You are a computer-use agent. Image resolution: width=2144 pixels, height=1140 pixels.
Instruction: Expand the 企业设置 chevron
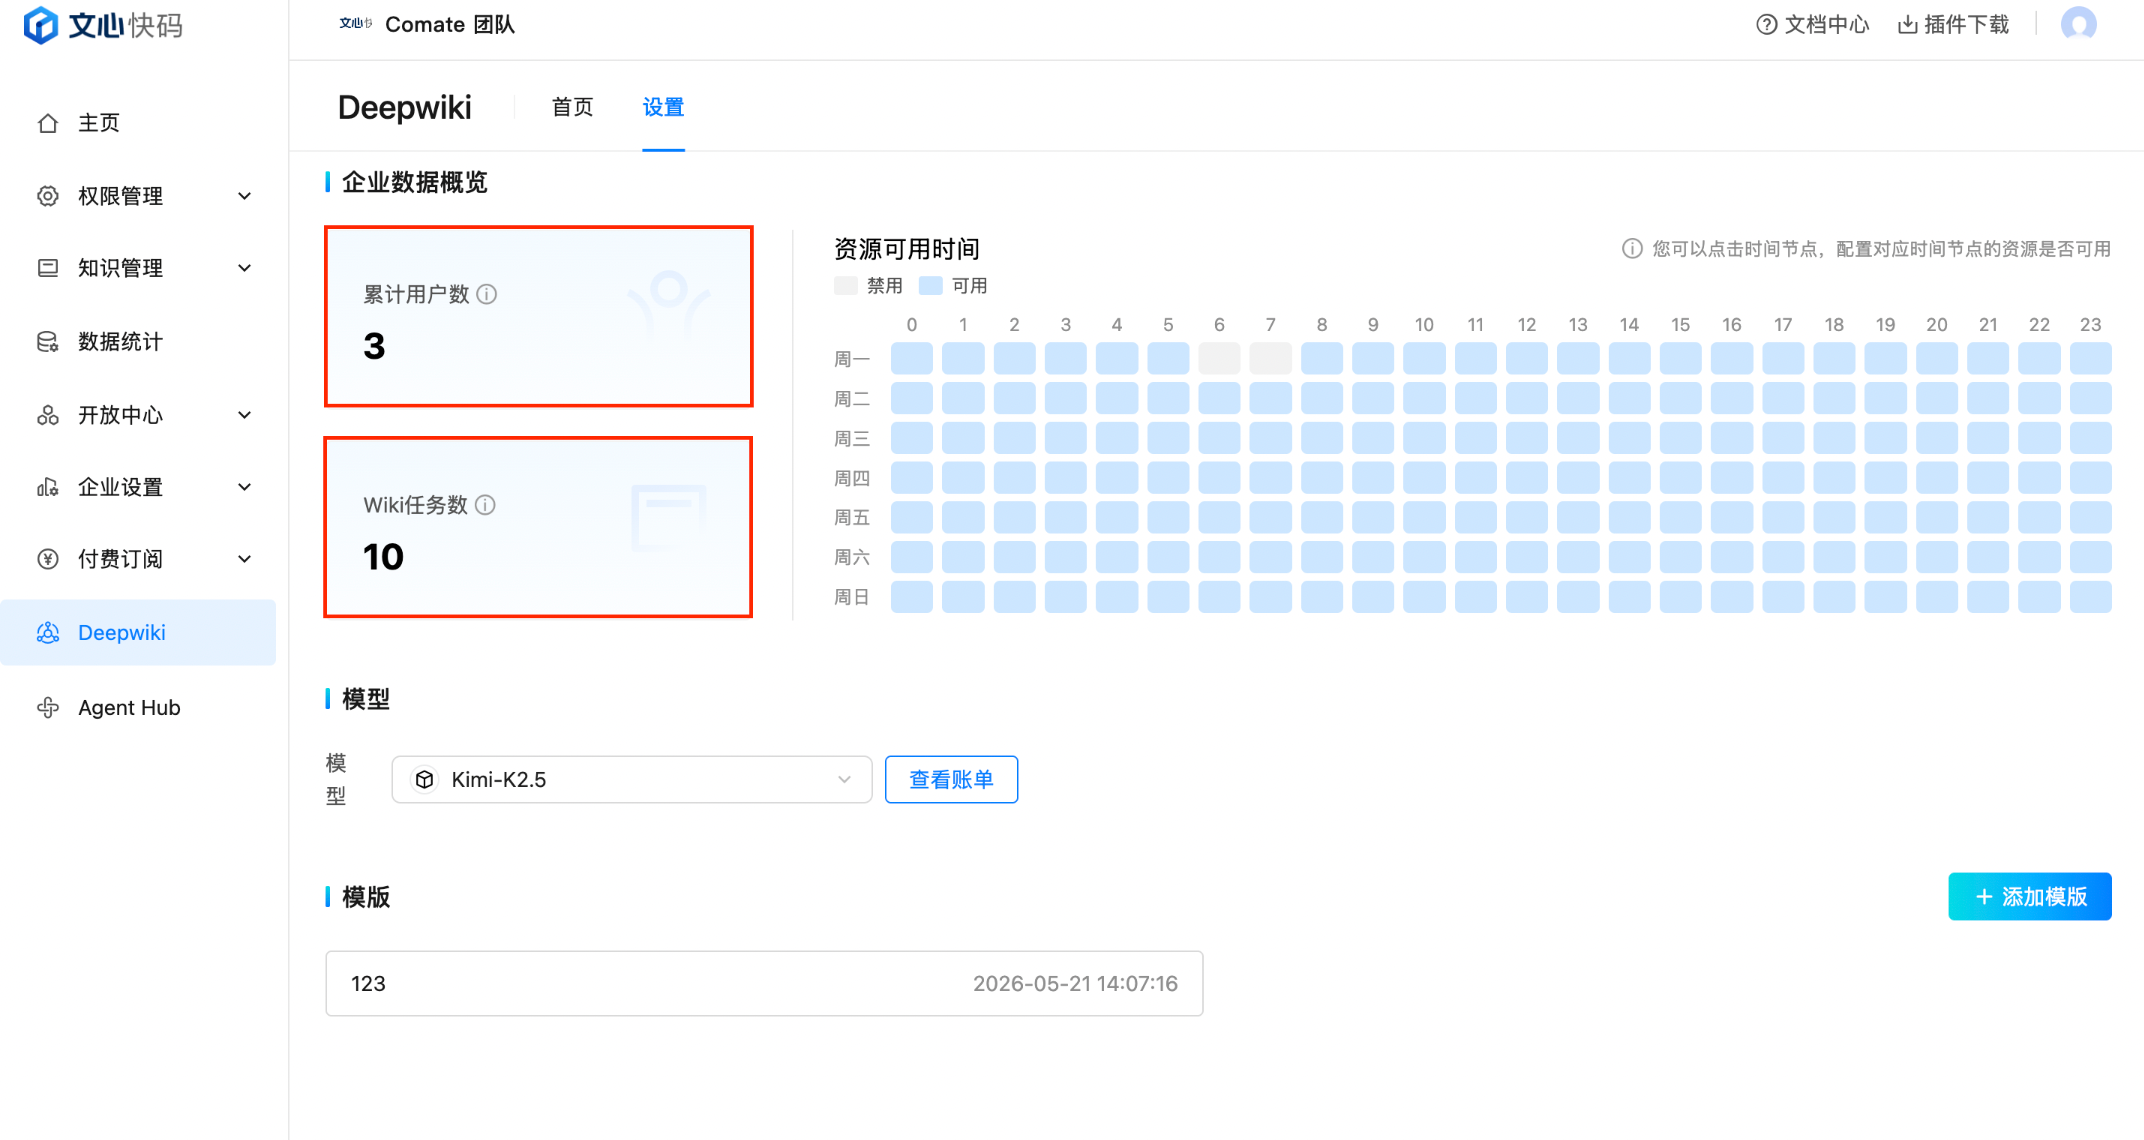pos(245,487)
